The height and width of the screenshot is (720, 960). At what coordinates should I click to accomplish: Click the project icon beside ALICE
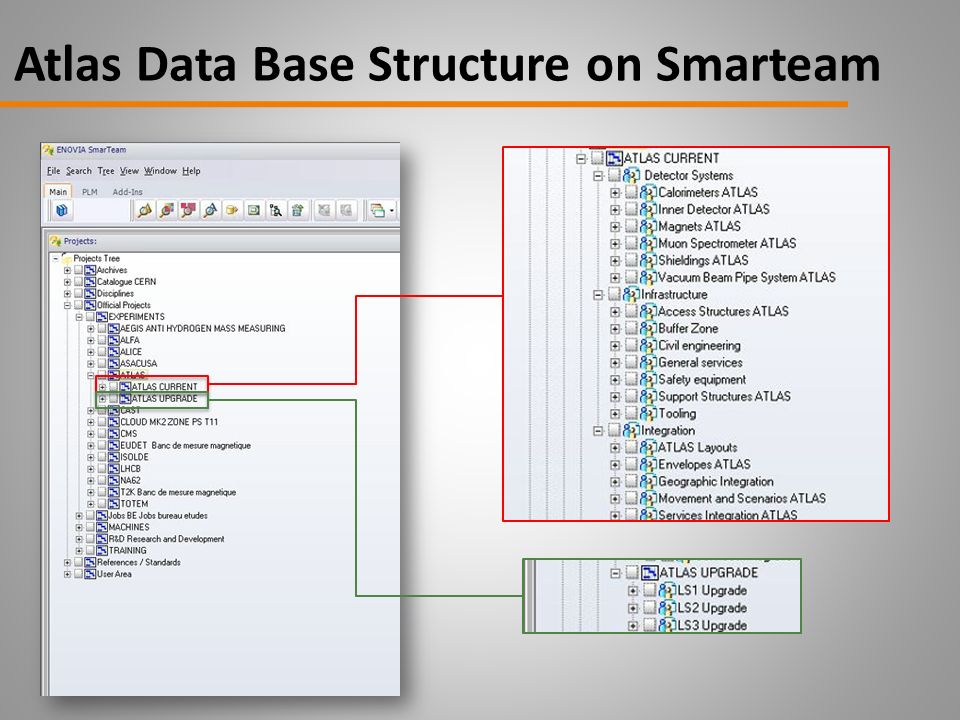tap(113, 351)
